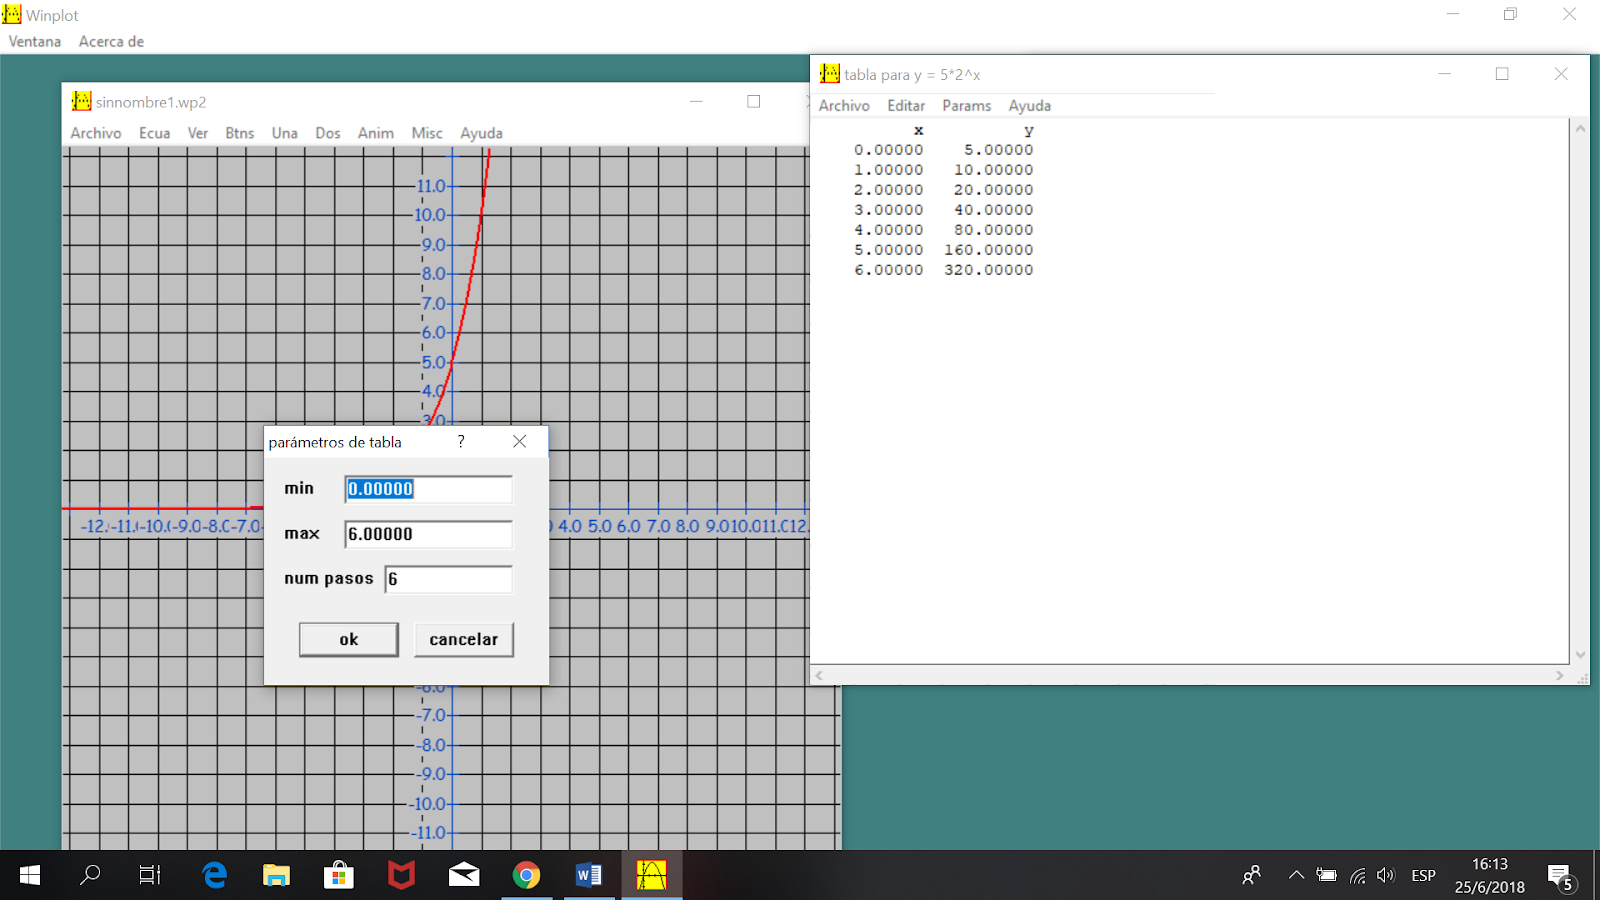The image size is (1600, 900).
Task: Launch Microsoft Edge from taskbar
Action: 214,875
